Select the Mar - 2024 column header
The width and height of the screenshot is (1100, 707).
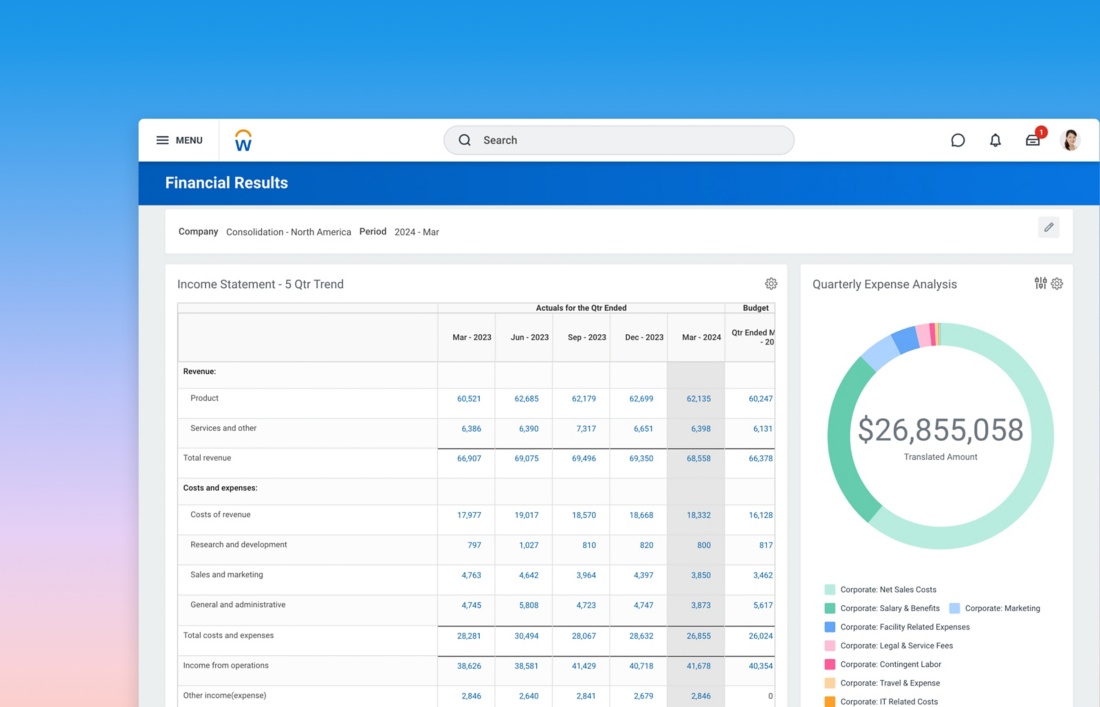coord(701,338)
